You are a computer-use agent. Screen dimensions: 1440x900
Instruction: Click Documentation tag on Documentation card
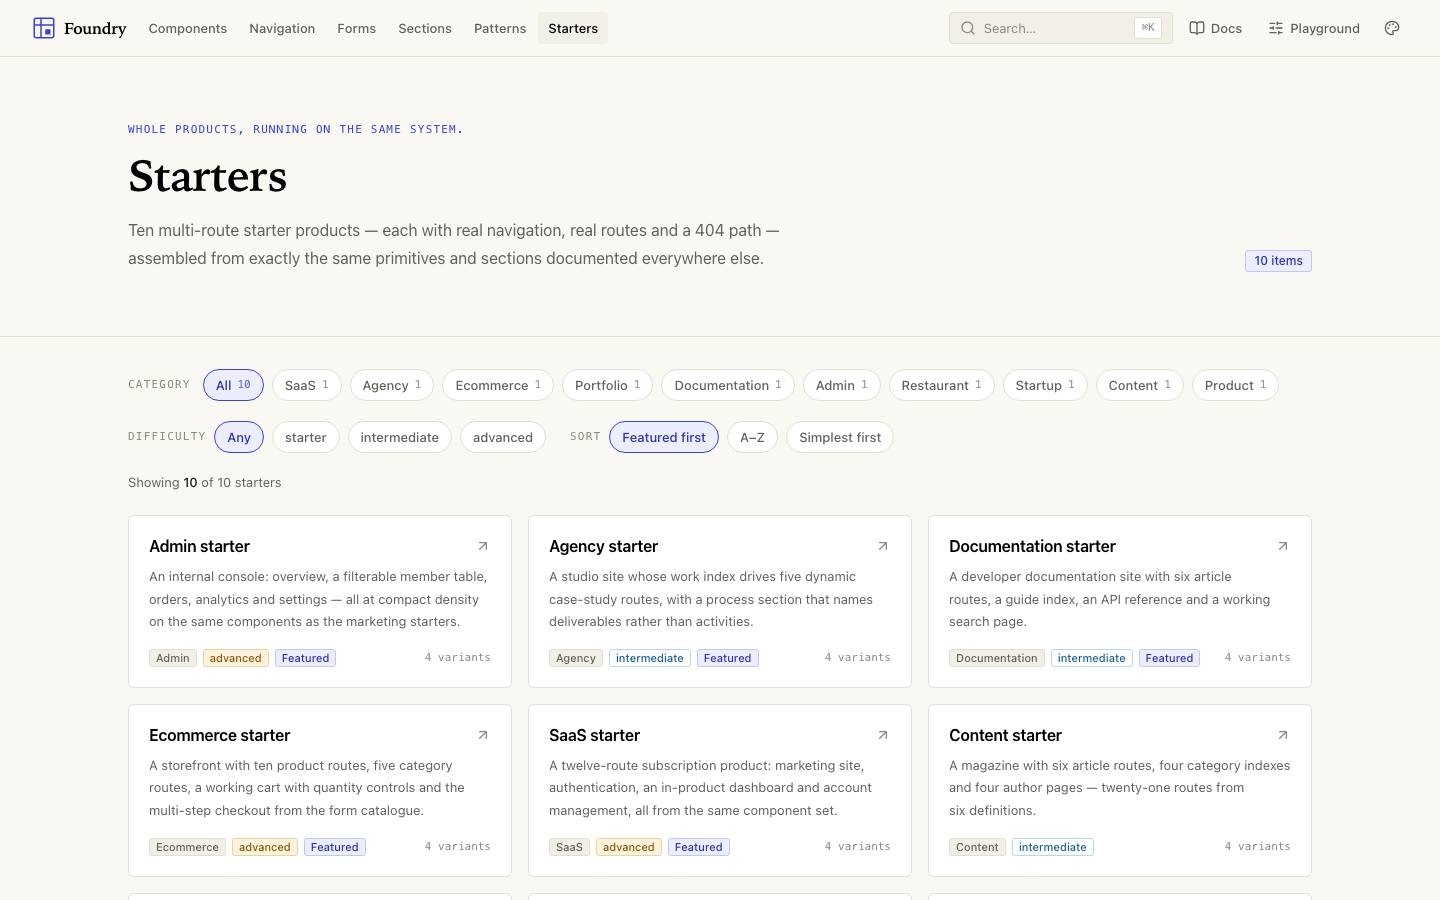[996, 658]
